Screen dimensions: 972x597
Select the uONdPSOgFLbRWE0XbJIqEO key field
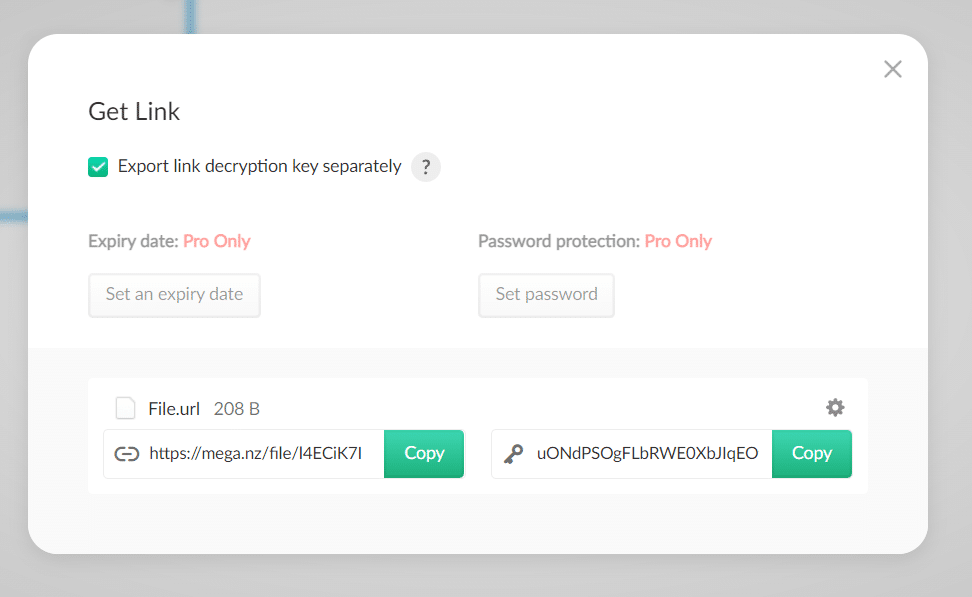632,454
